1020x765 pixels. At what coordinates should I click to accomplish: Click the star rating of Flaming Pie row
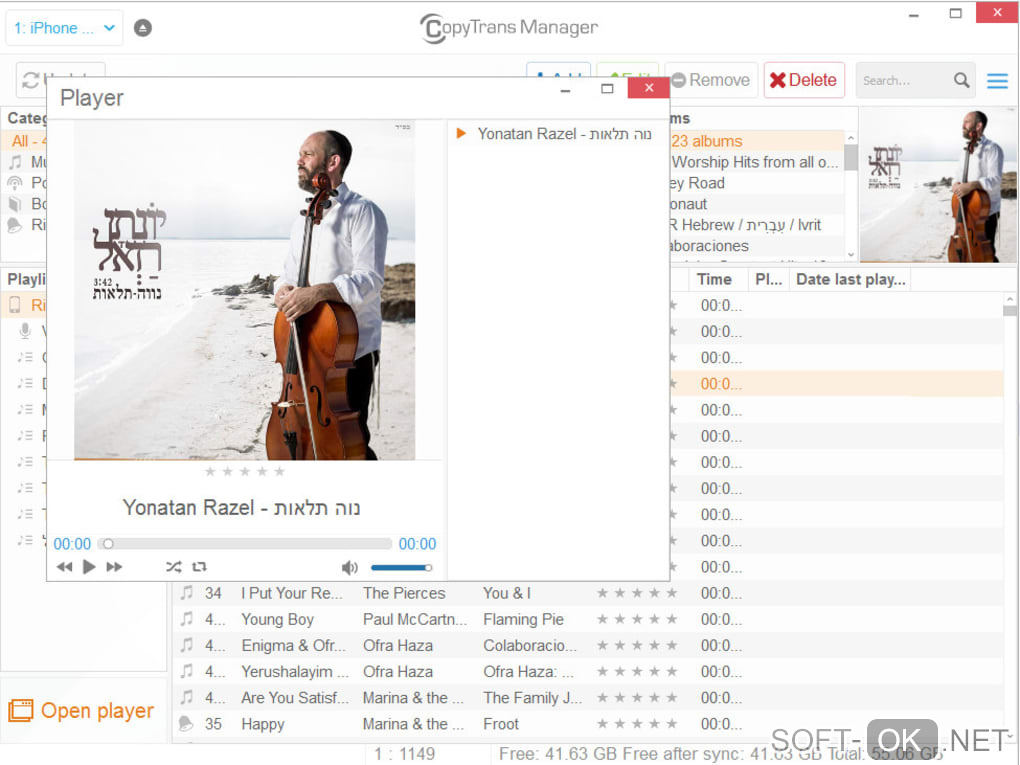(638, 619)
